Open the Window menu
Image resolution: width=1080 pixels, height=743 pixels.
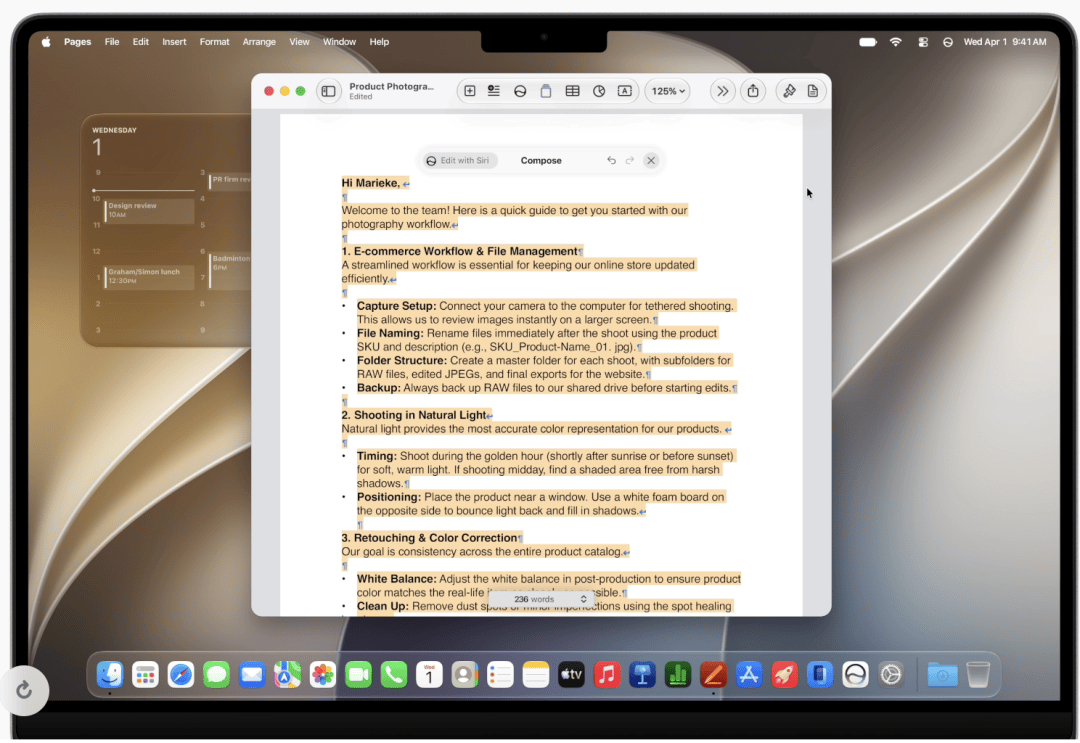(x=340, y=42)
